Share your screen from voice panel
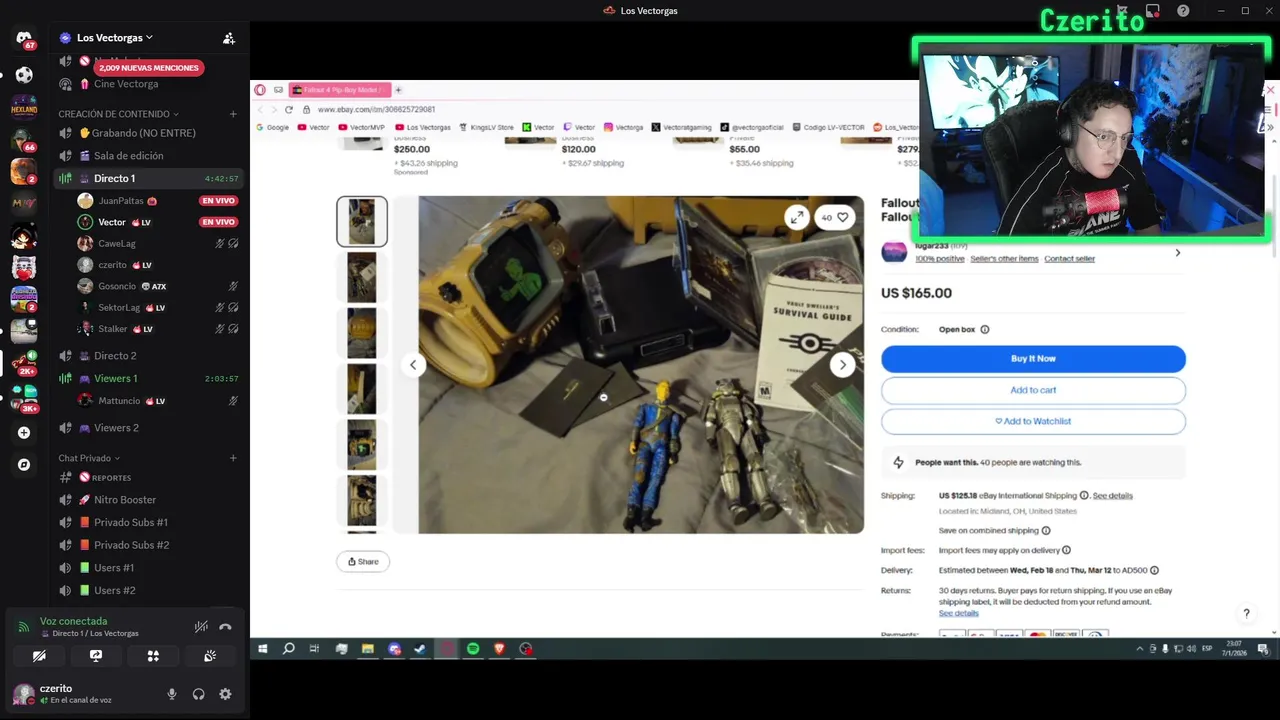1280x720 pixels. pyautogui.click(x=96, y=656)
